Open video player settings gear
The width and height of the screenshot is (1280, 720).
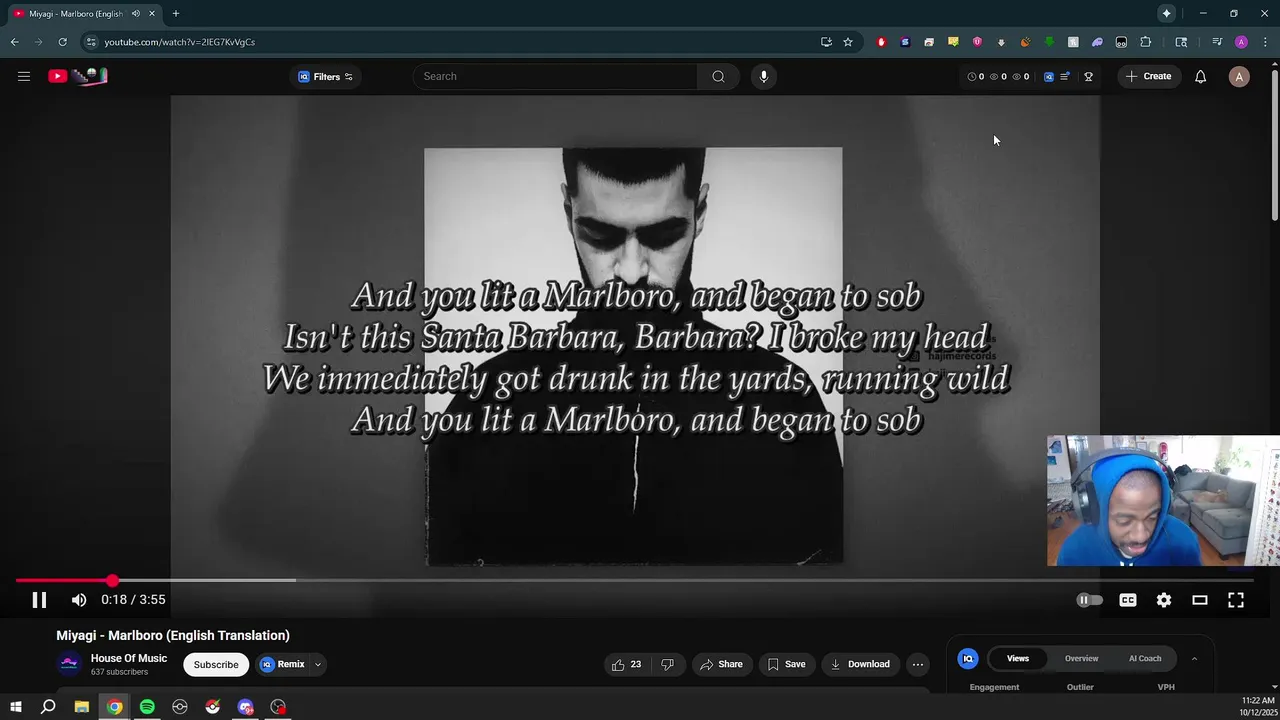coord(1164,600)
